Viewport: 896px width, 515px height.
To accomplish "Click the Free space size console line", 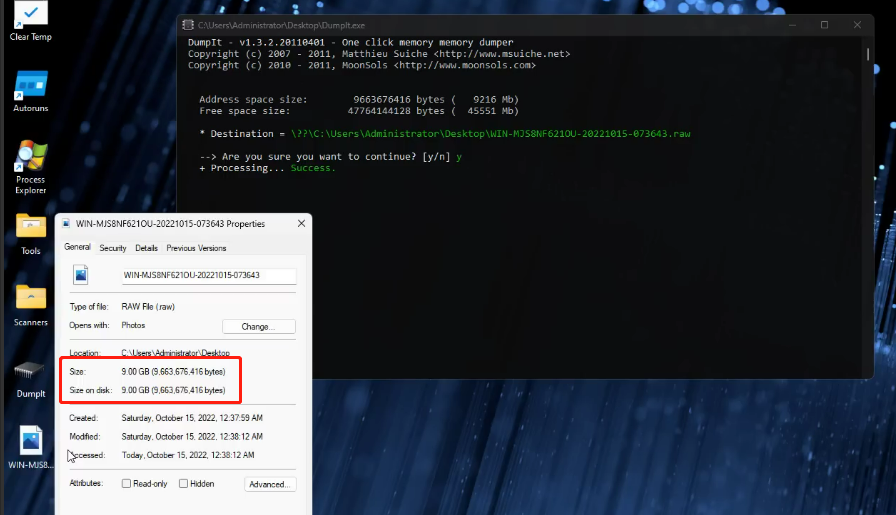I will coord(359,111).
